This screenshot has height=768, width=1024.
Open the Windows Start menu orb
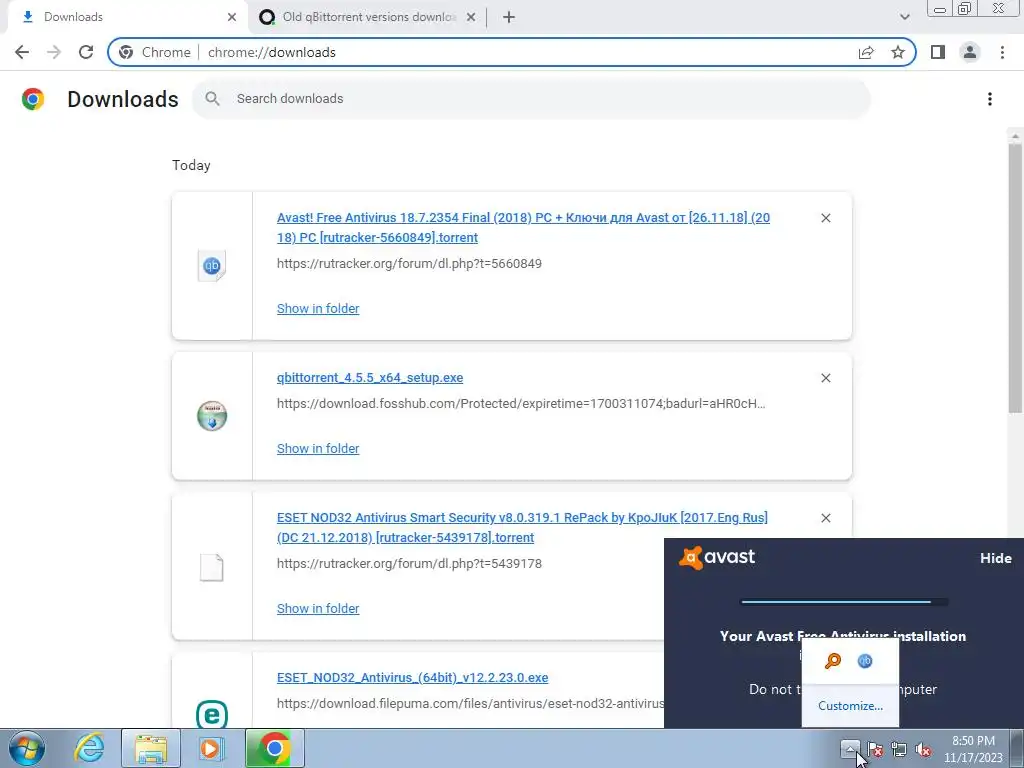point(26,749)
